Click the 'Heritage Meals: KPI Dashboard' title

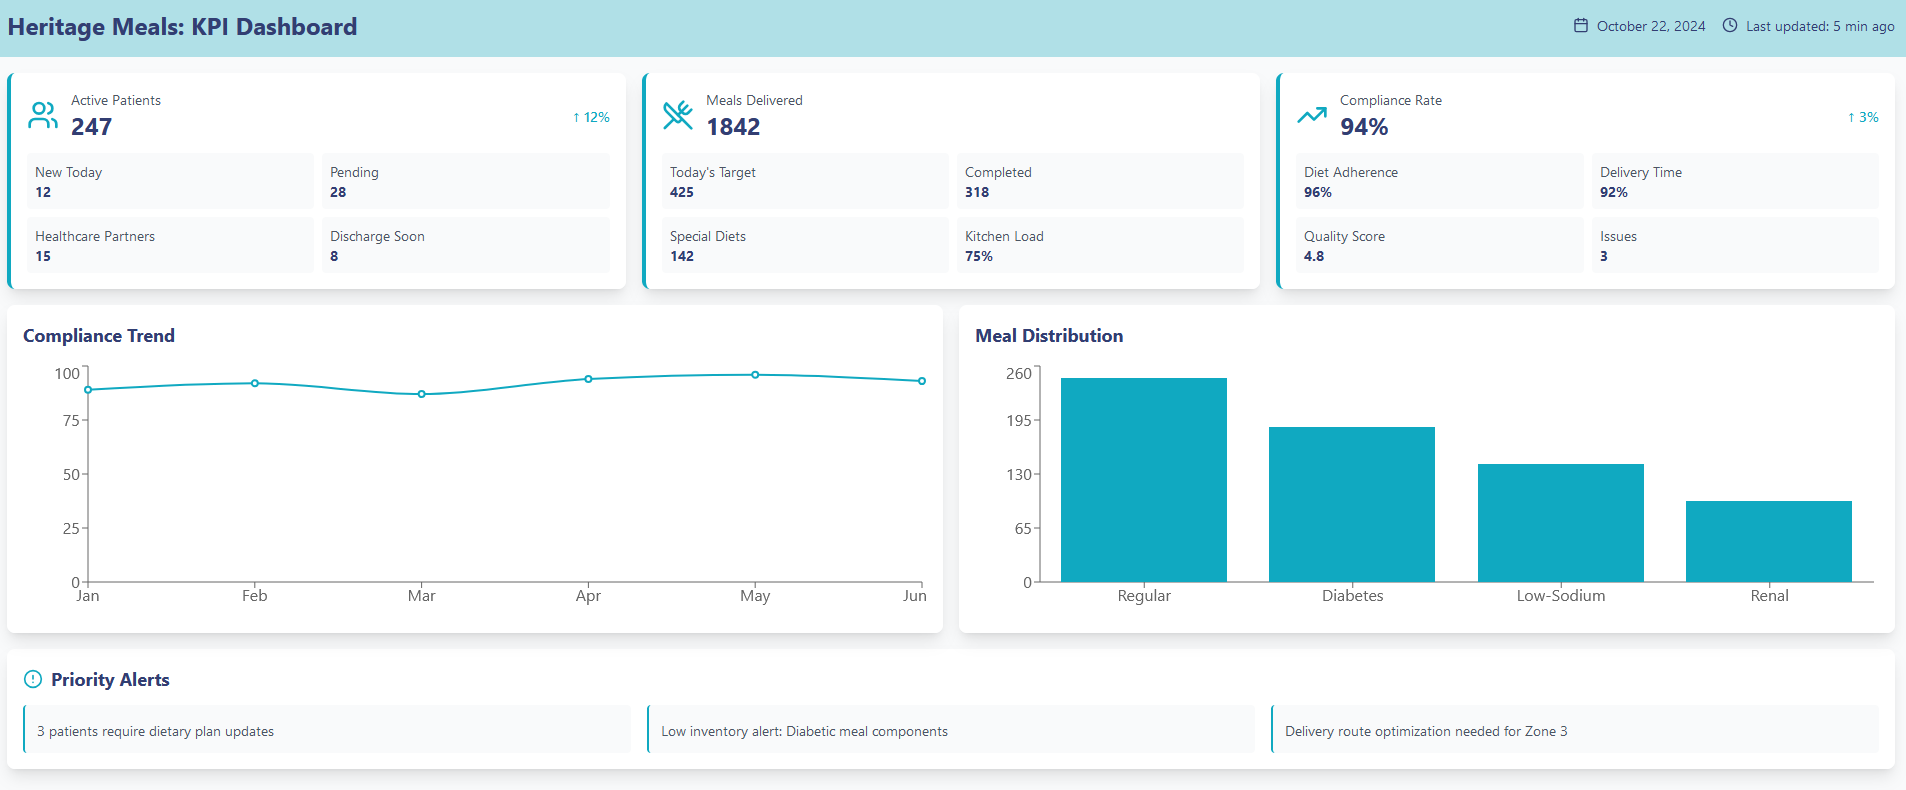[182, 27]
